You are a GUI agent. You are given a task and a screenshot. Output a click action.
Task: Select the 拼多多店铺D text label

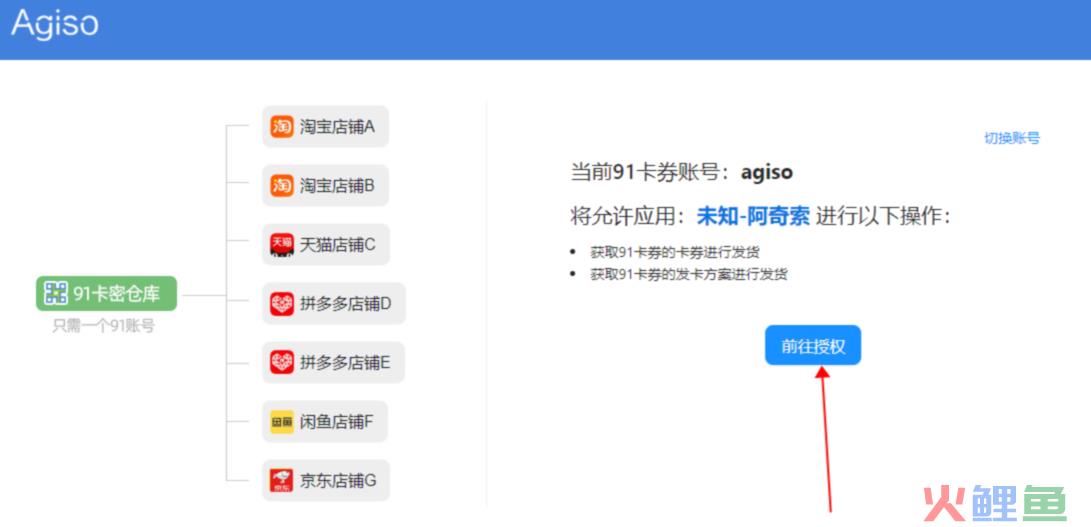point(345,303)
